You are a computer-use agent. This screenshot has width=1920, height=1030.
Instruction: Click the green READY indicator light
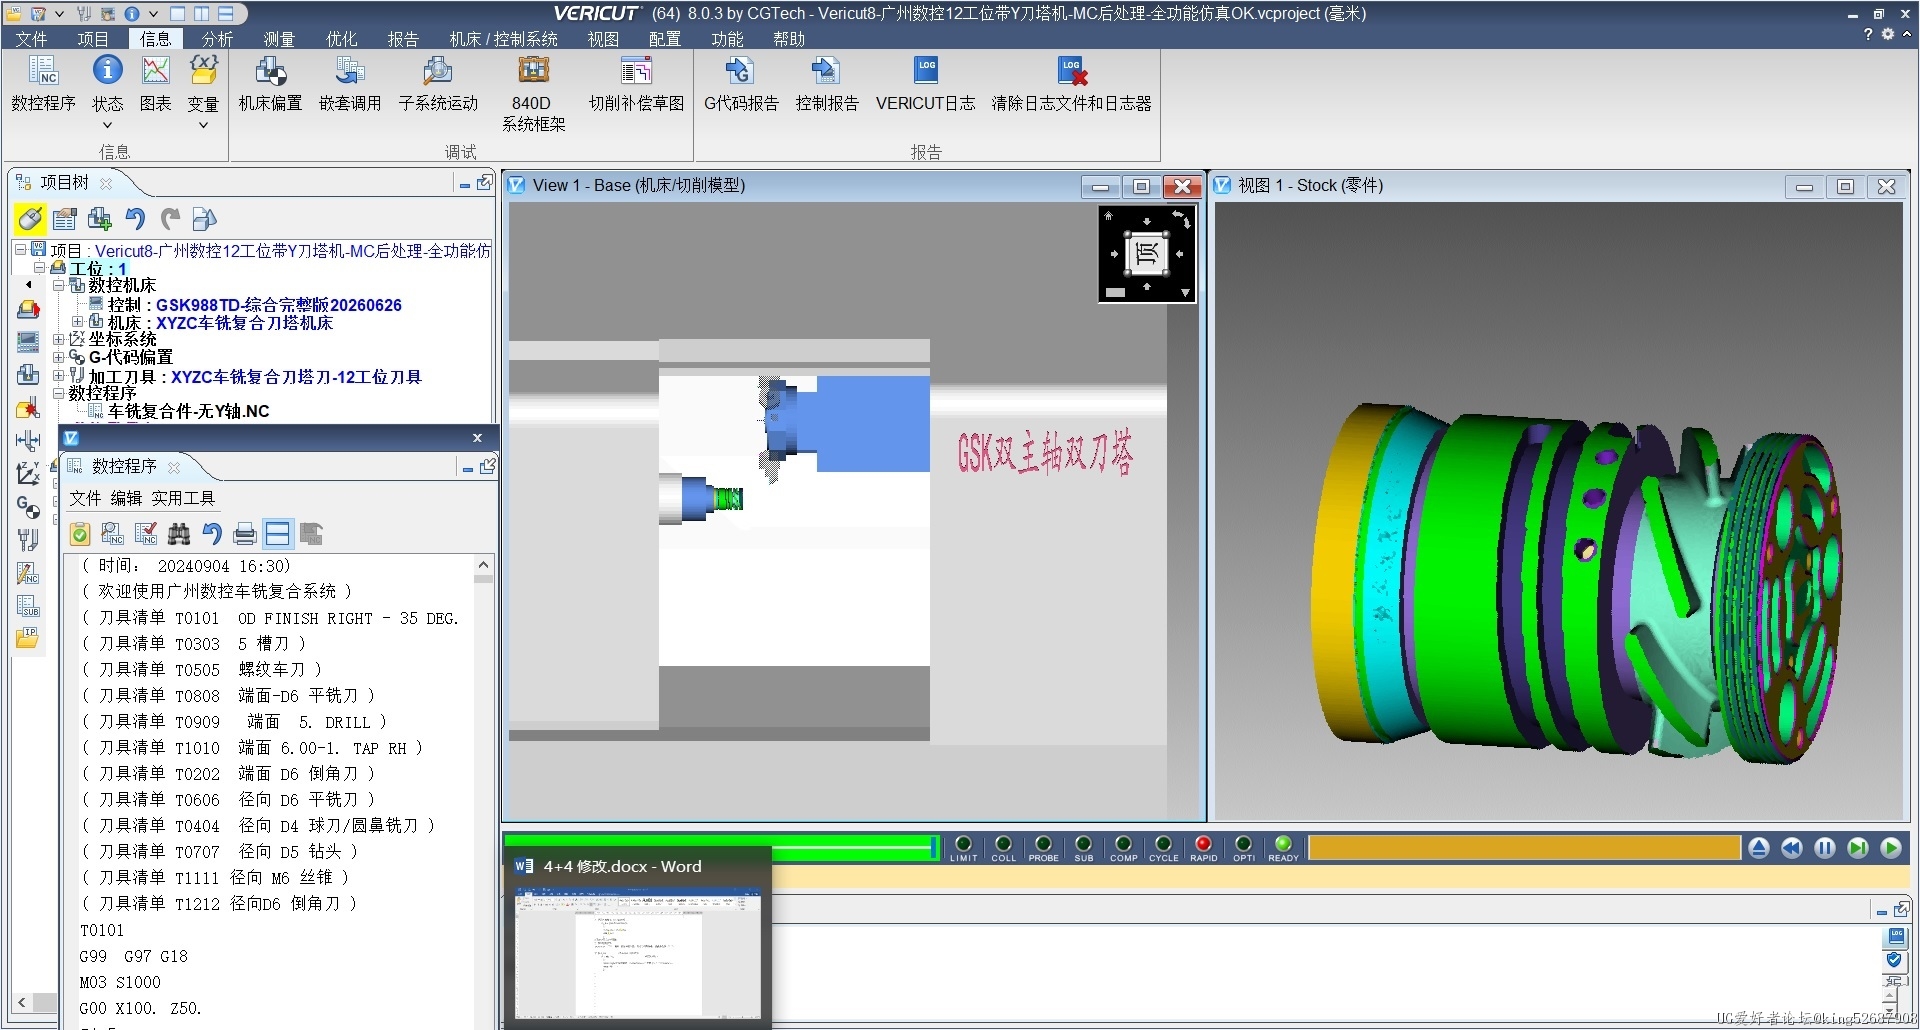(1283, 845)
